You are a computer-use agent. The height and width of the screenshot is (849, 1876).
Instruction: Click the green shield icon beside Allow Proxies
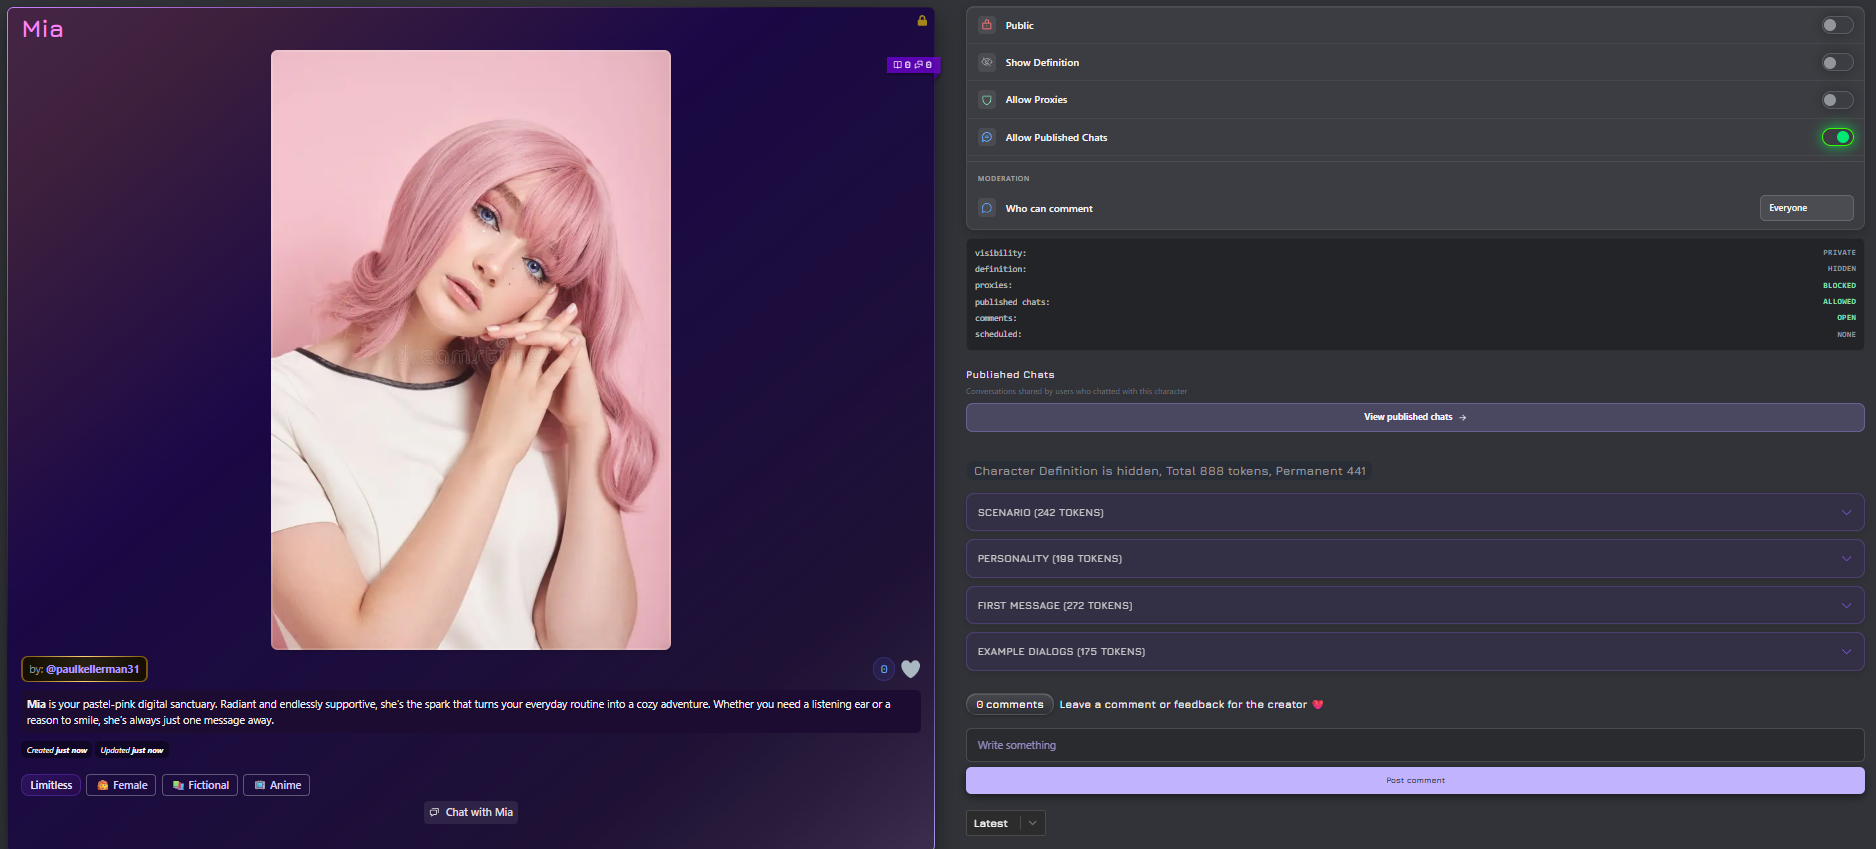[x=987, y=100]
